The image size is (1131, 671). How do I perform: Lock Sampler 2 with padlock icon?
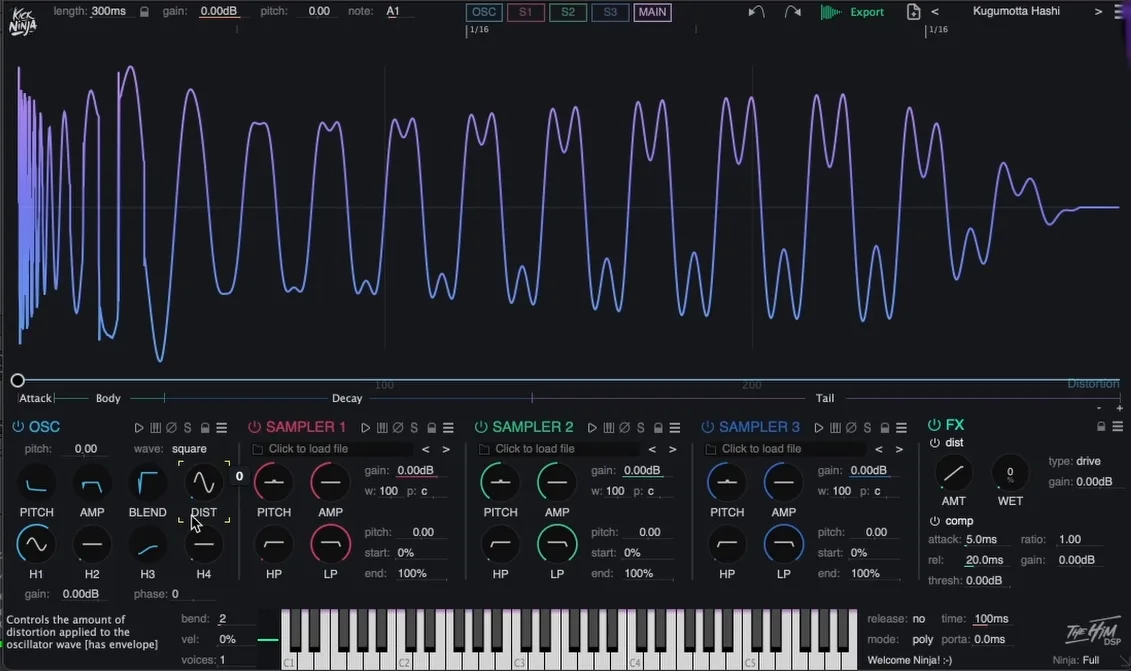658,428
